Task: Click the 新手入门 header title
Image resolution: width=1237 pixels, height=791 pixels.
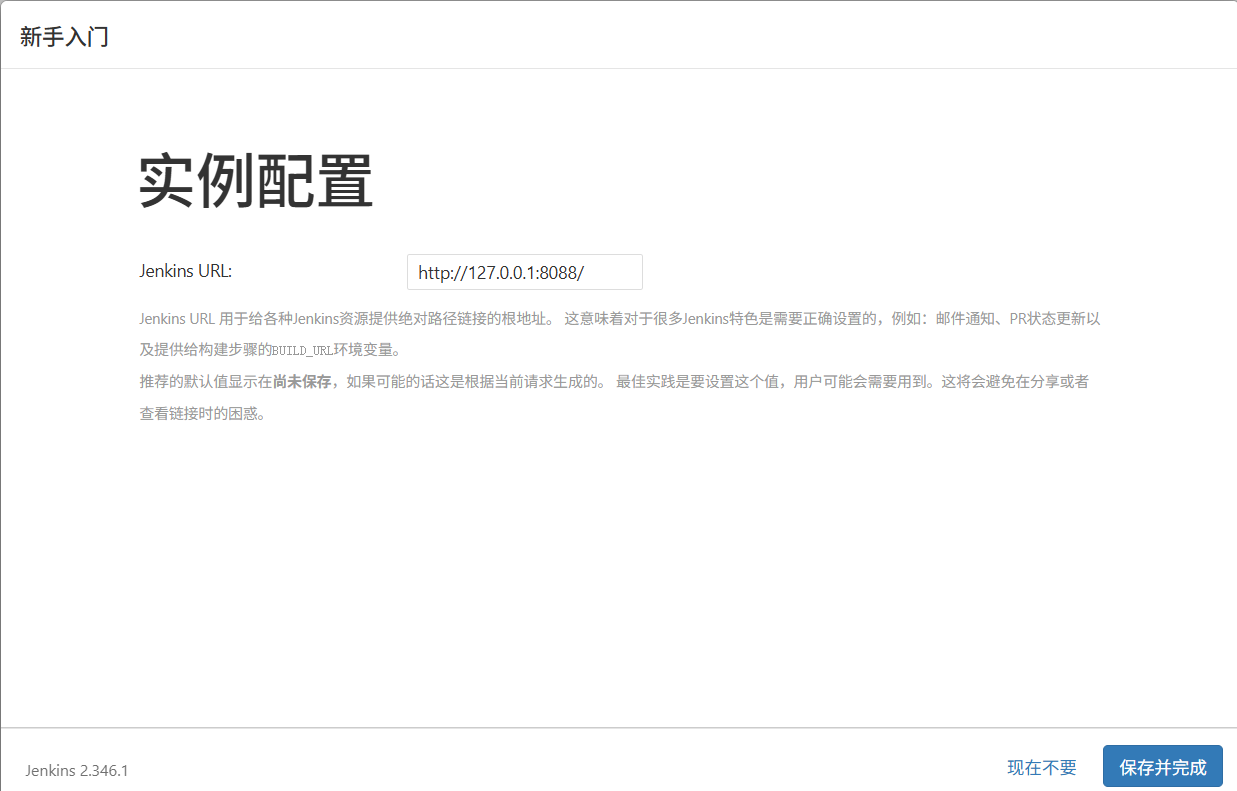Action: [64, 37]
